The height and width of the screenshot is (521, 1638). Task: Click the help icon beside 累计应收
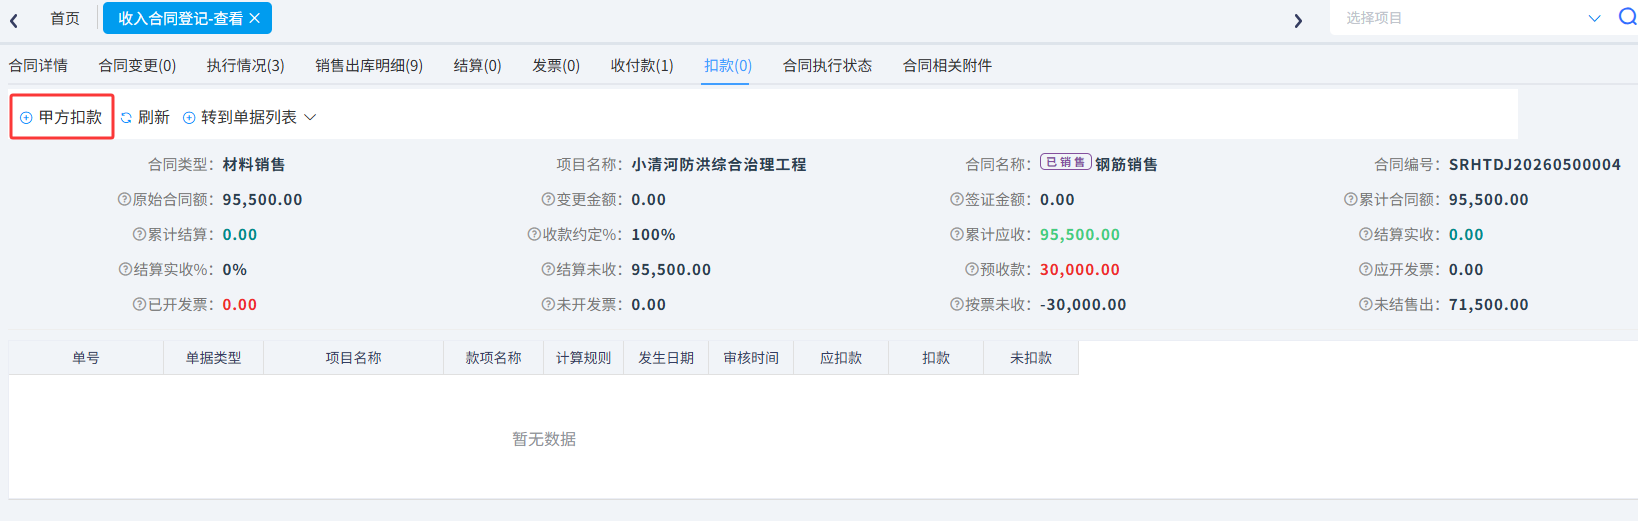coord(957,234)
